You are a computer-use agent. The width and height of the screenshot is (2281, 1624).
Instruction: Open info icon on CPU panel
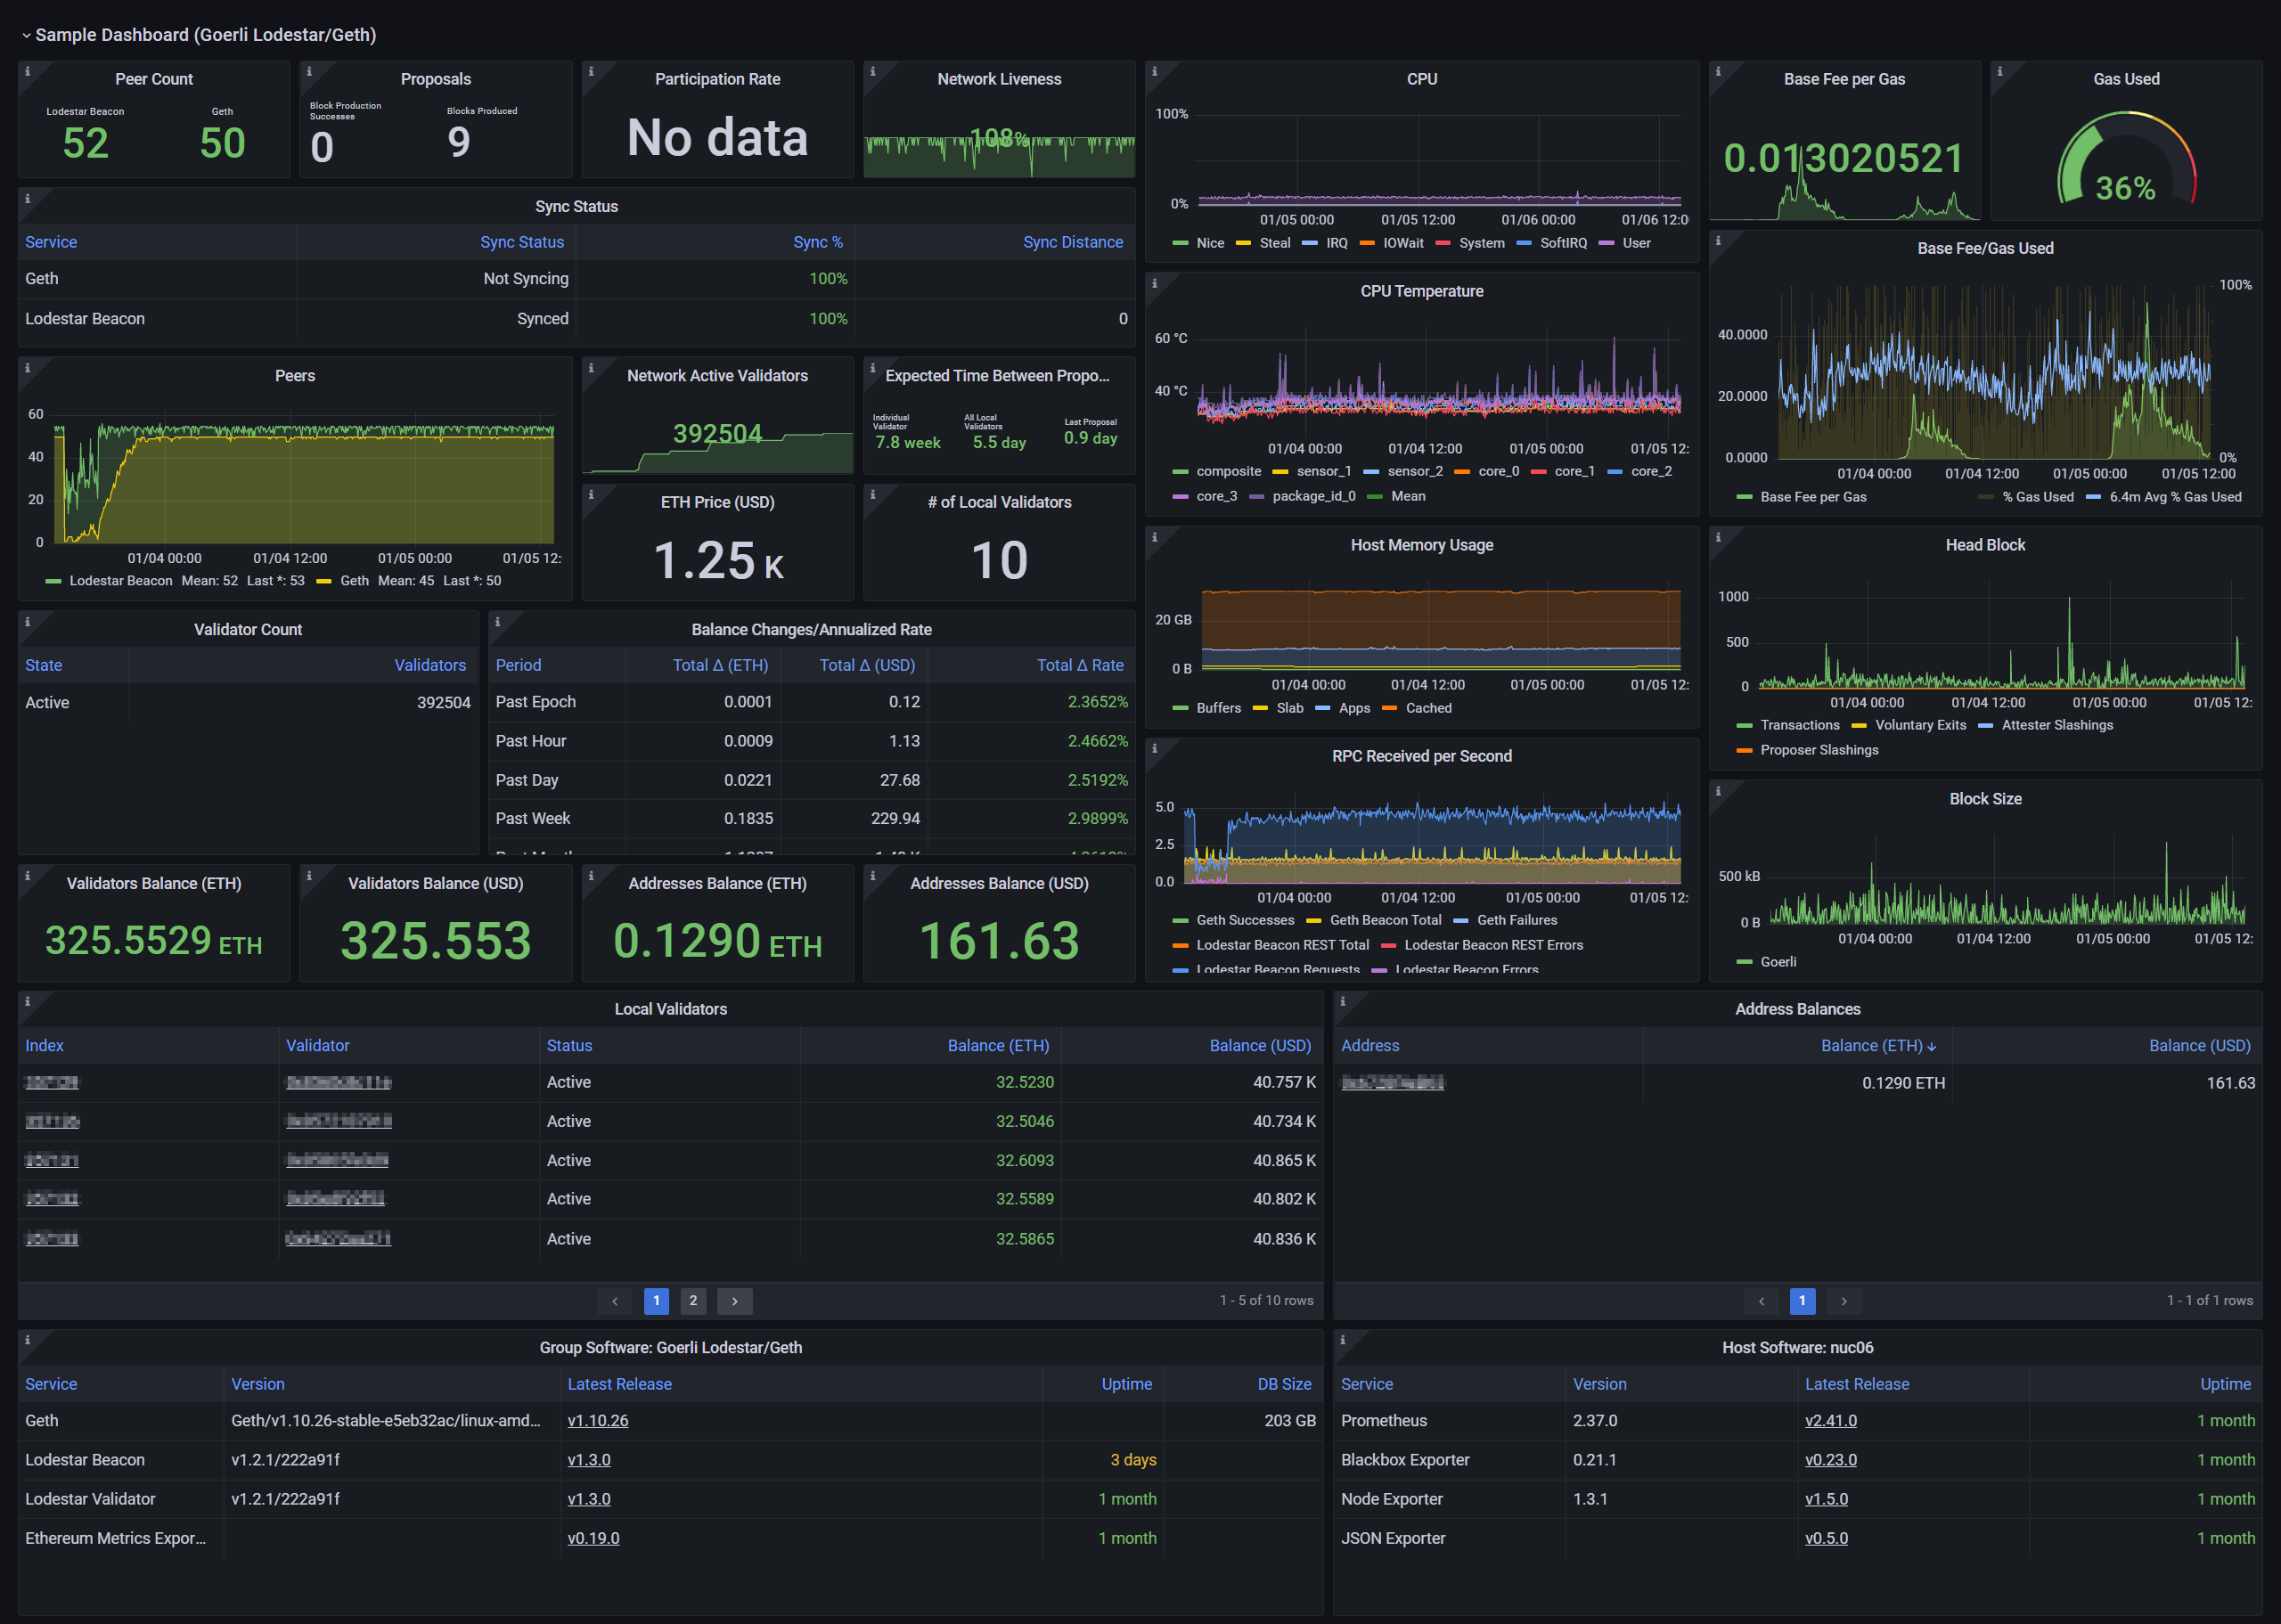1155,72
